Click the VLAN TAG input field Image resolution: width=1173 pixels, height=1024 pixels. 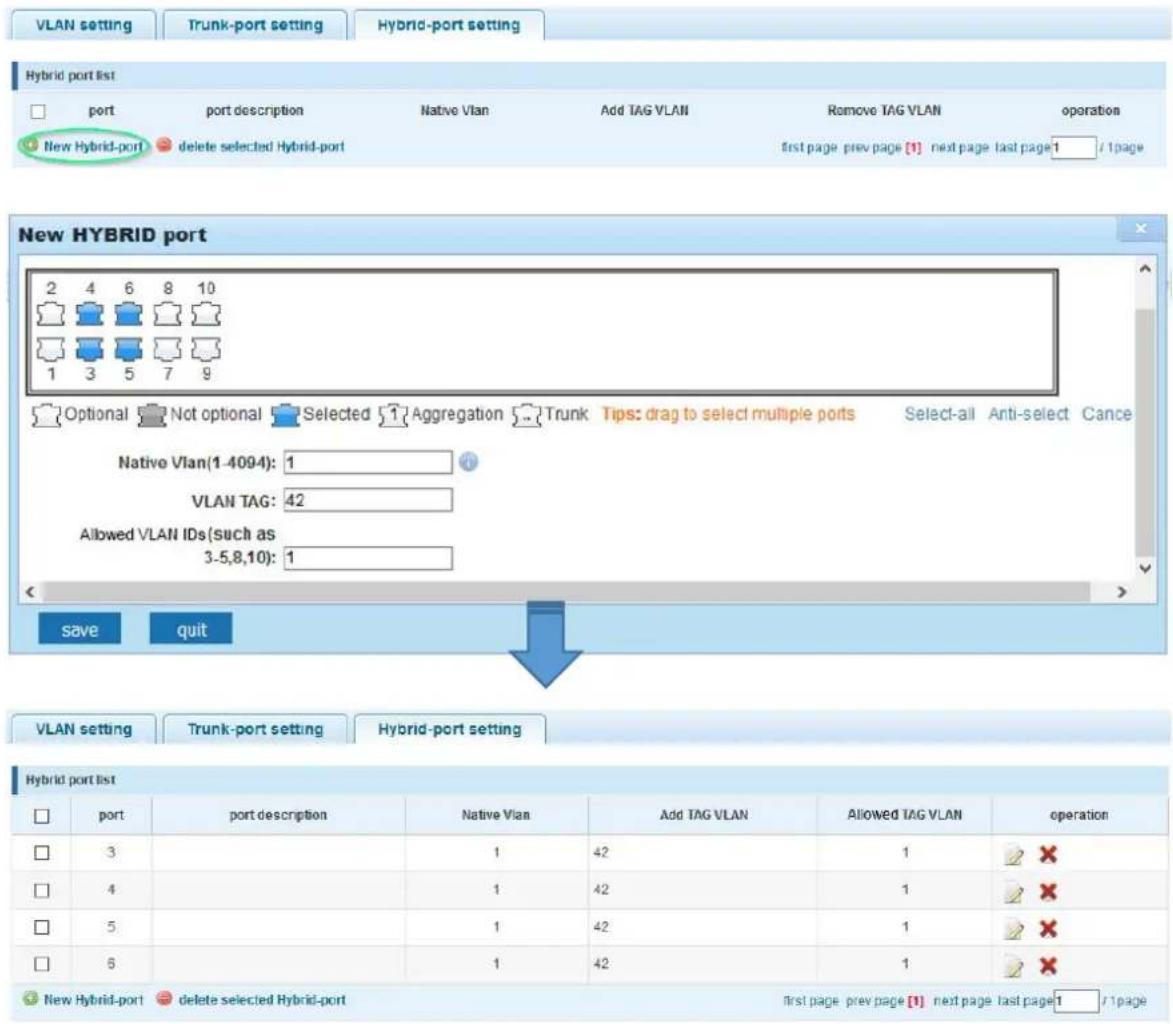coord(368,500)
